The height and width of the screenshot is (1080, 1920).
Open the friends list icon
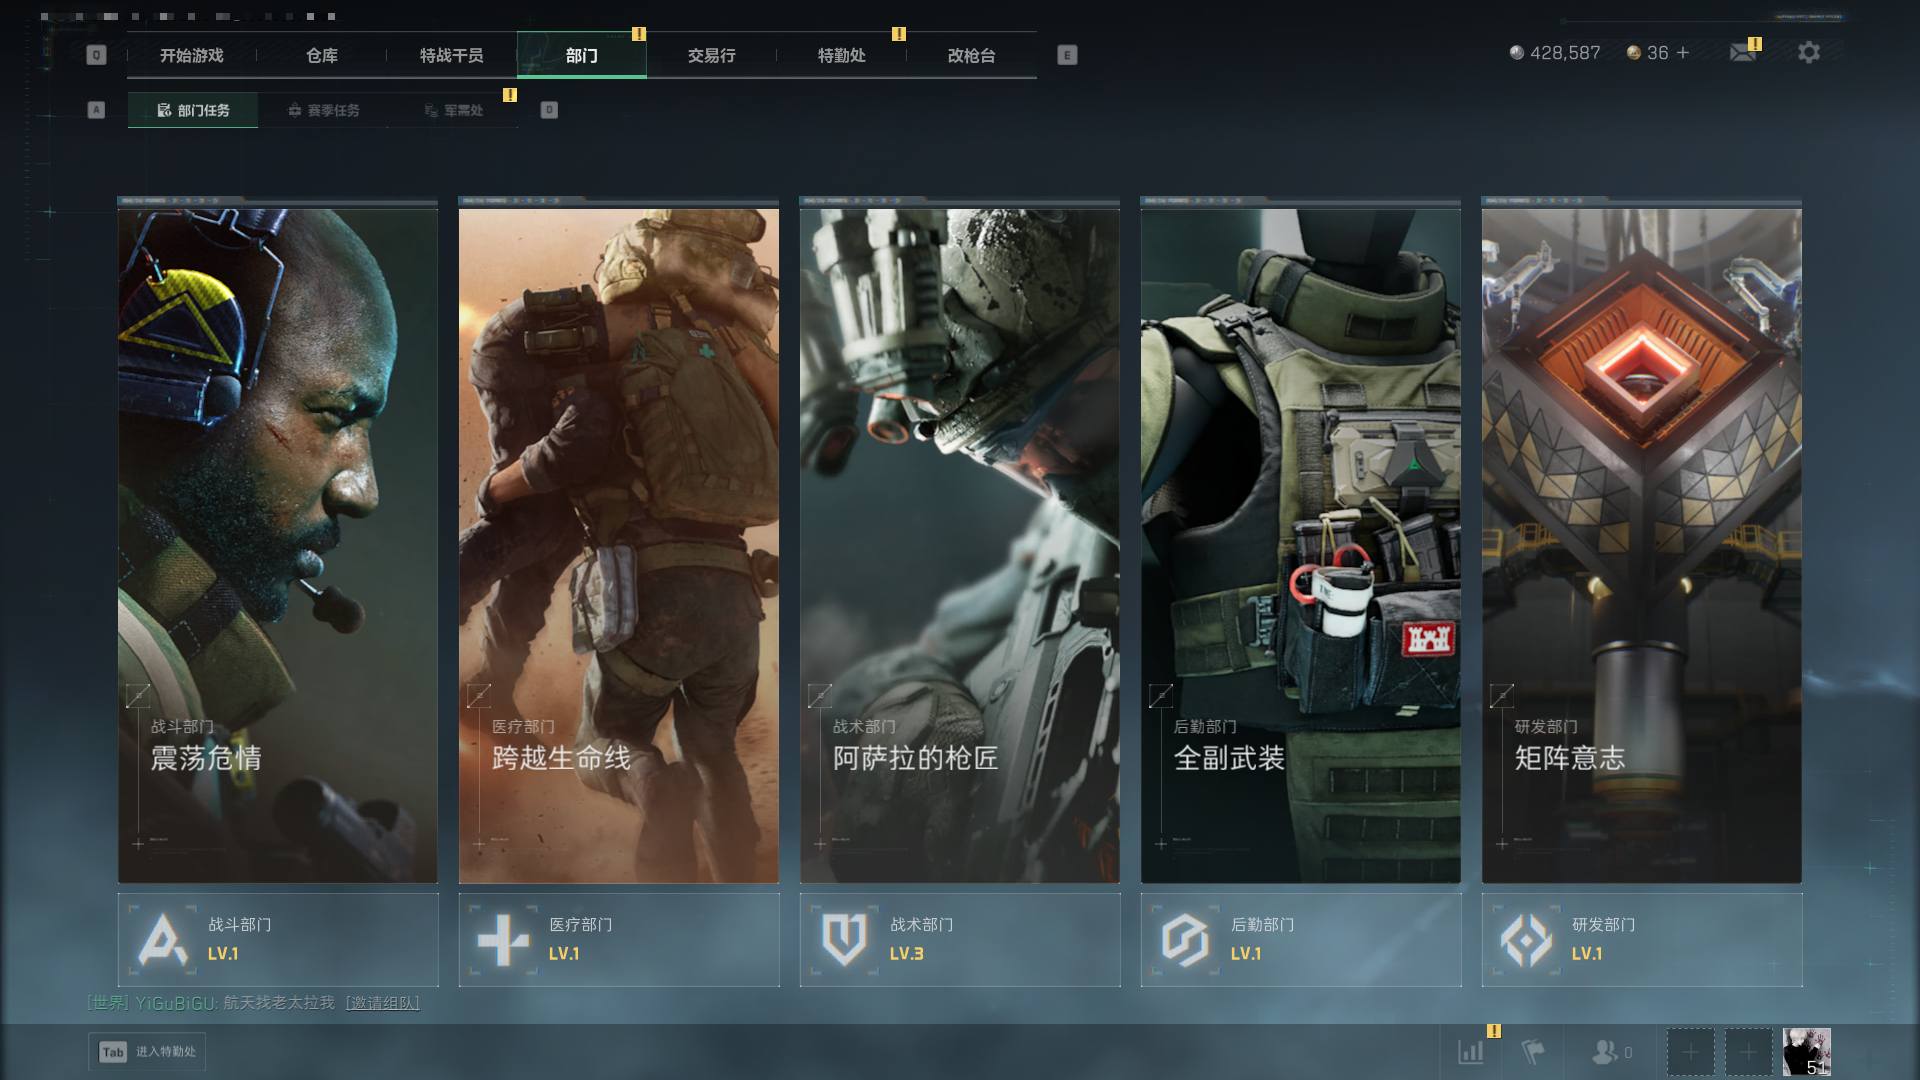click(1605, 1052)
